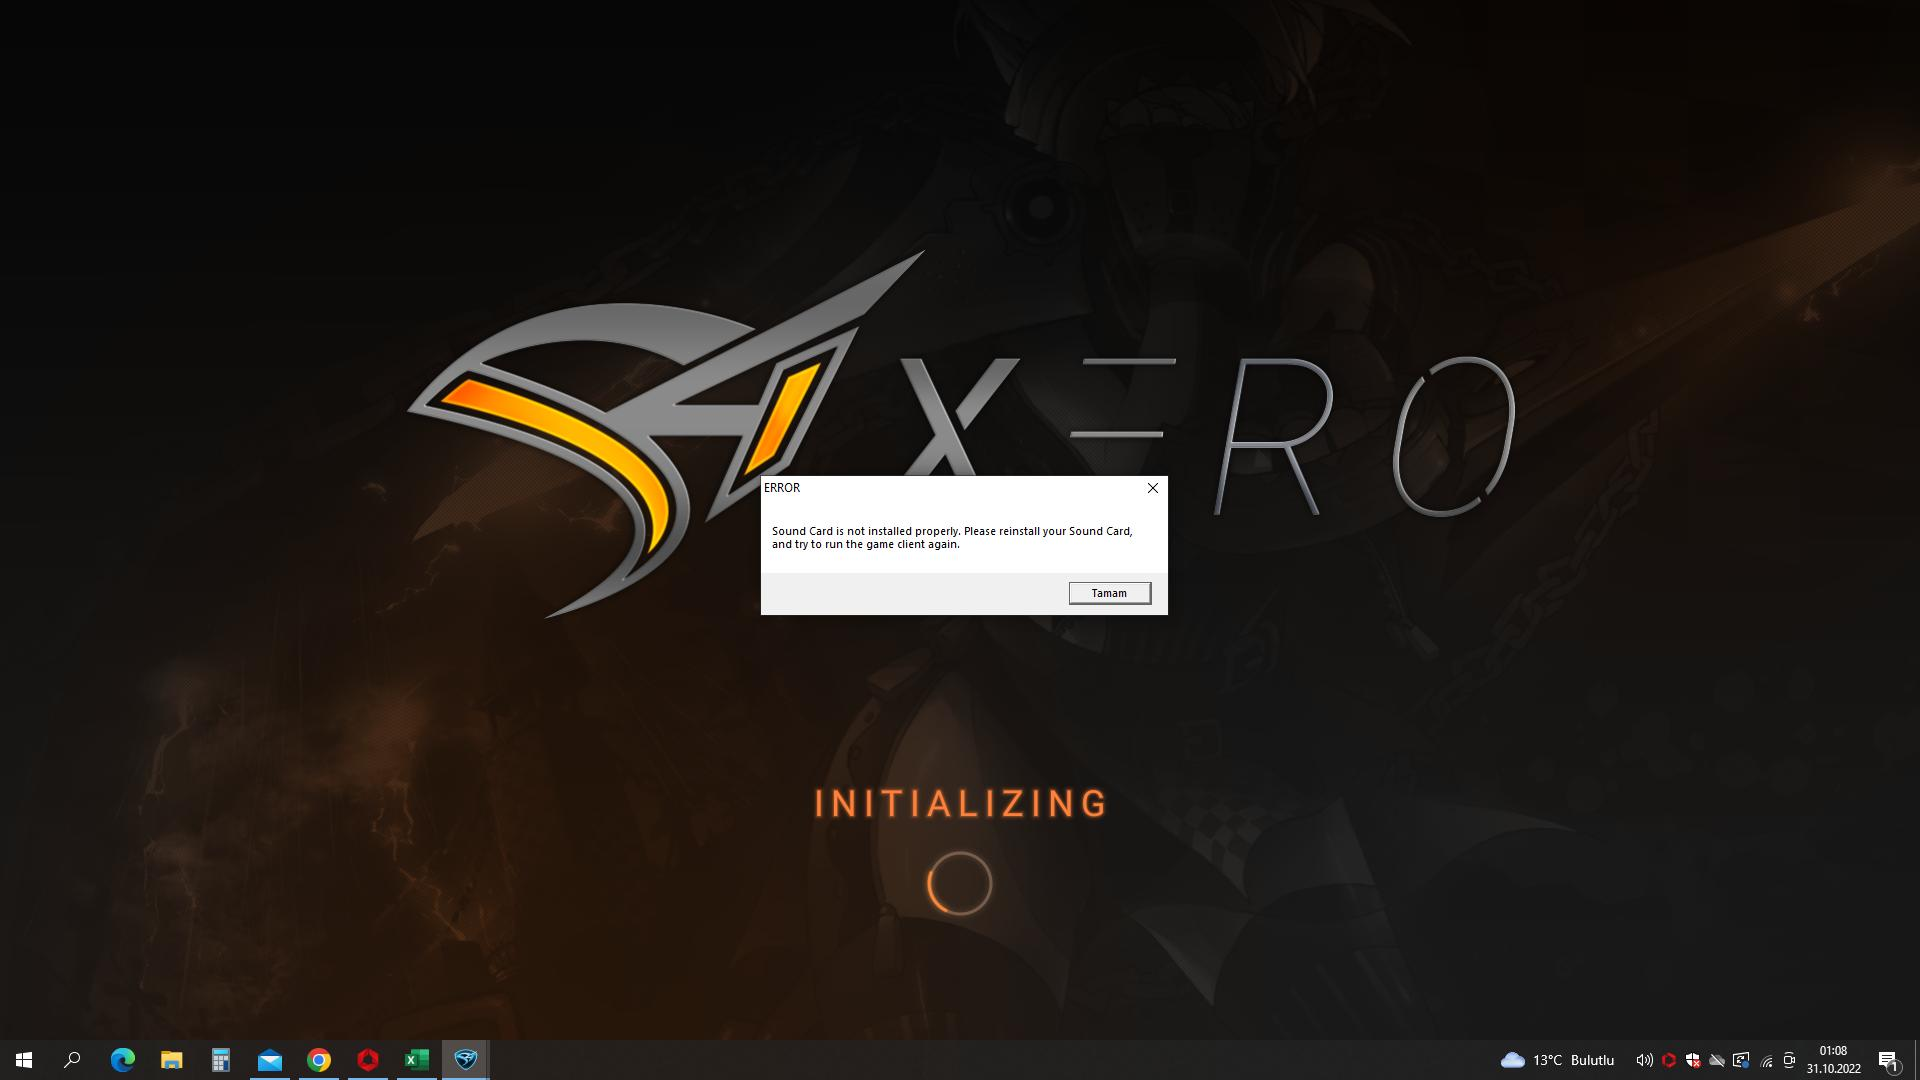
Task: Close the ERROR dialog with X
Action: coord(1152,488)
